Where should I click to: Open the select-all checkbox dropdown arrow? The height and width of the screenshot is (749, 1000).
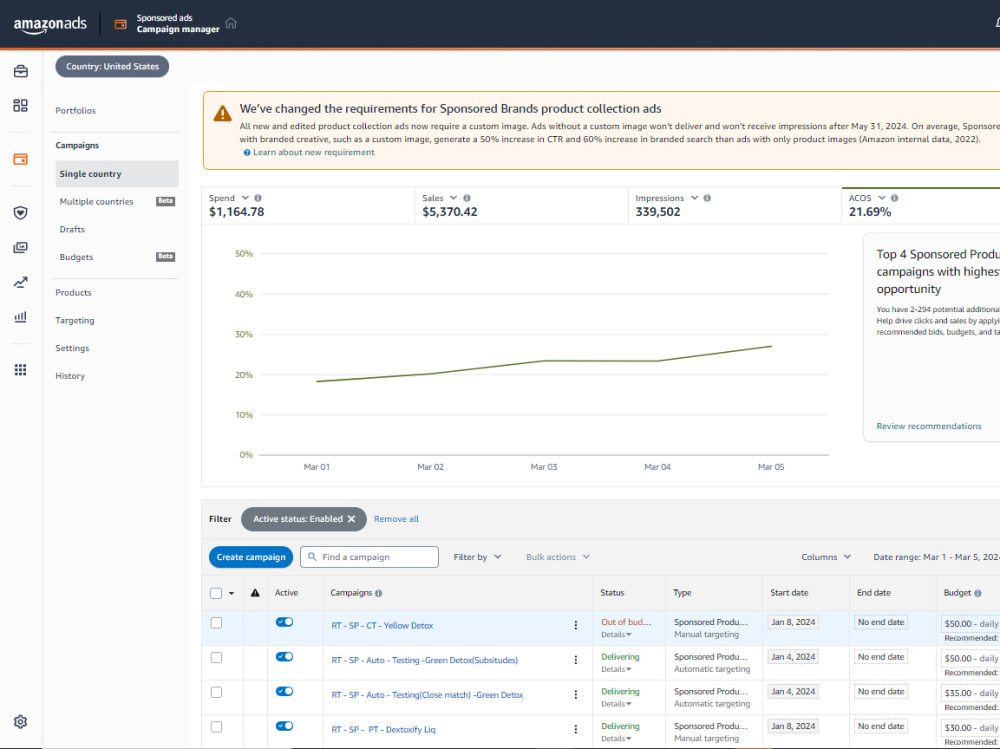click(x=231, y=593)
